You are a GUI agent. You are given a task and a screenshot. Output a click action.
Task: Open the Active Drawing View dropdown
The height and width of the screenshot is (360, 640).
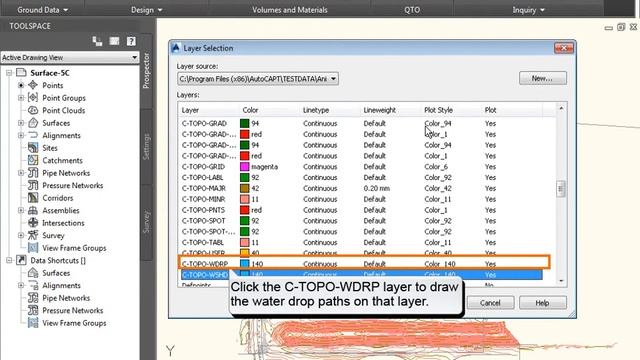click(134, 58)
